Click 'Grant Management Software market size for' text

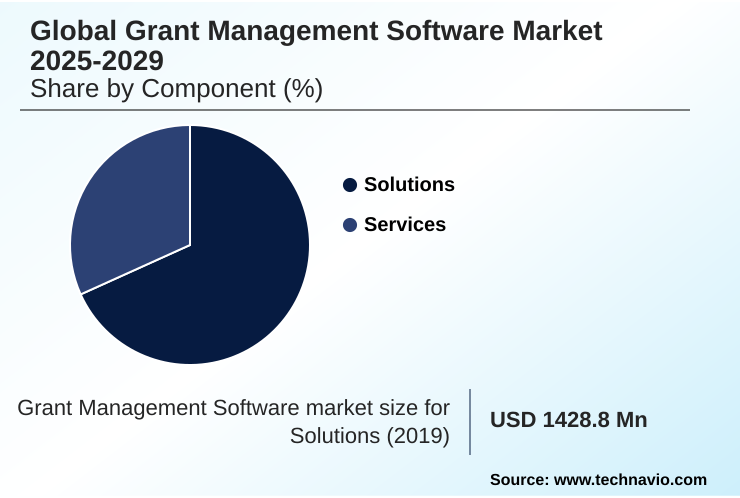[x=234, y=407]
